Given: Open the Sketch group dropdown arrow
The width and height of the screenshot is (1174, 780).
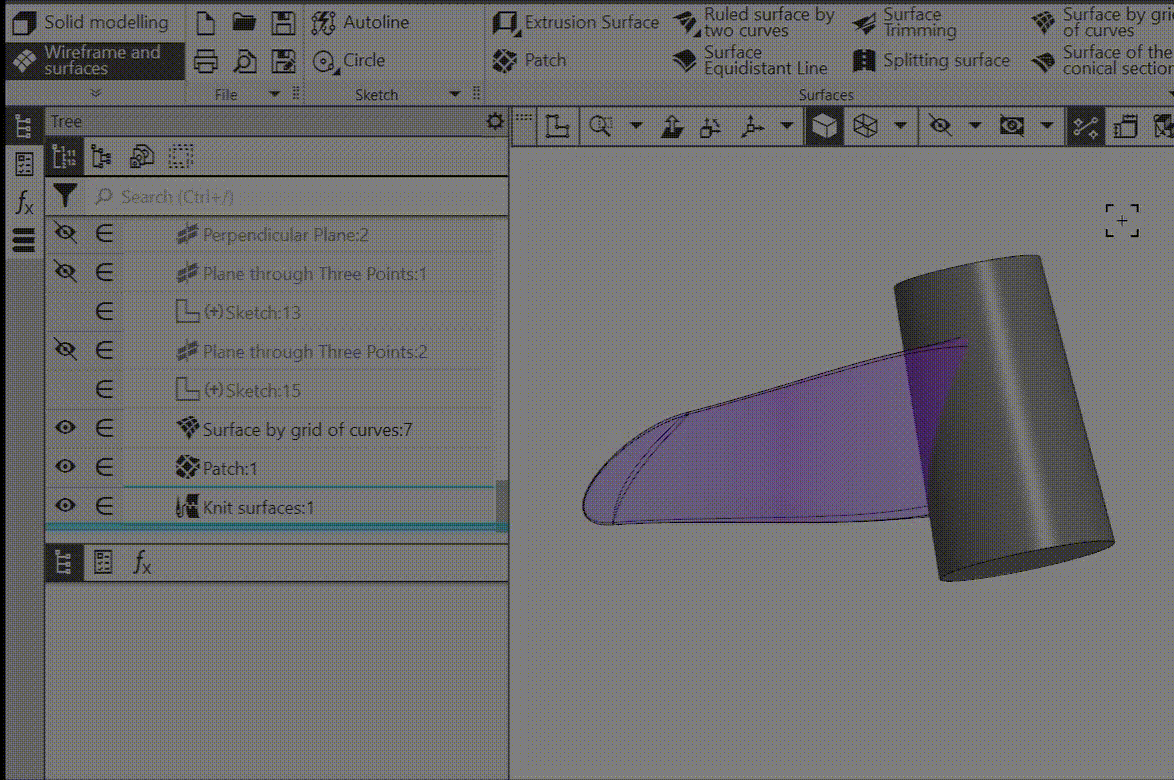Looking at the screenshot, I should point(455,94).
